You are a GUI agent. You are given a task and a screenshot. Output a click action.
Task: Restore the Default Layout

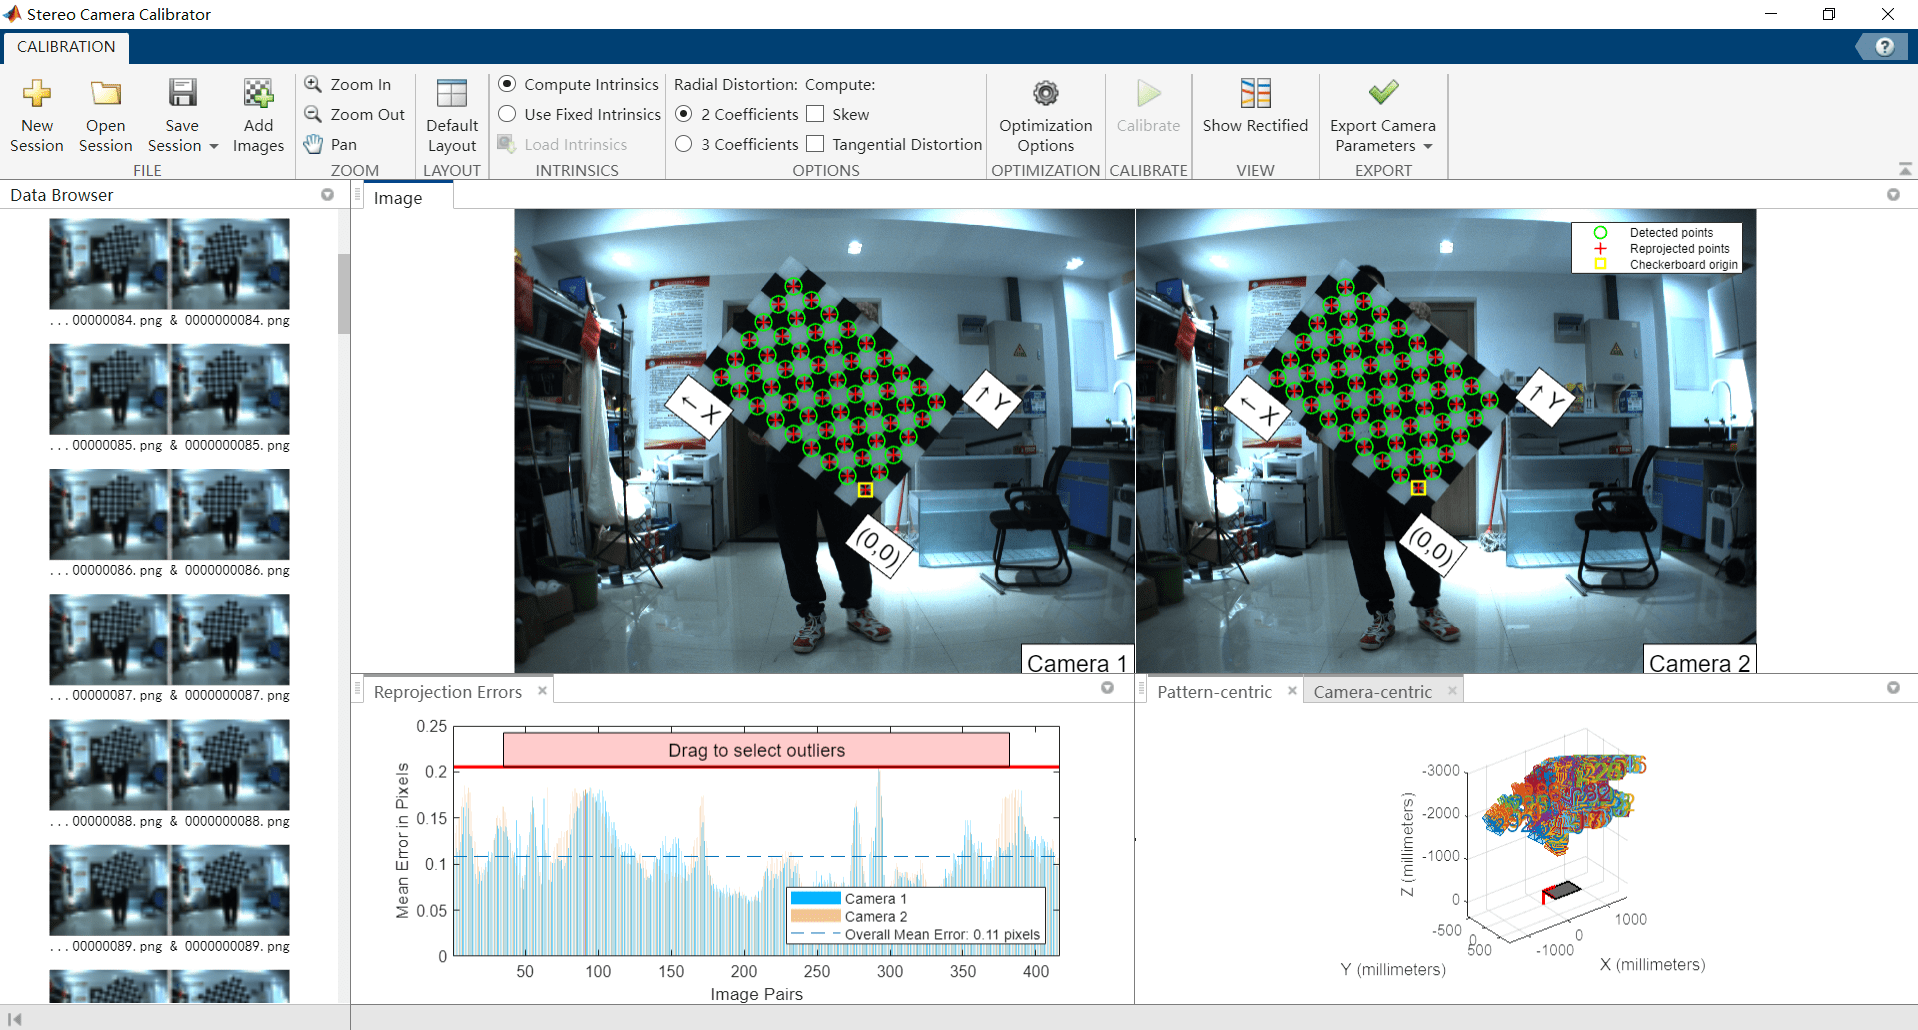pyautogui.click(x=451, y=115)
